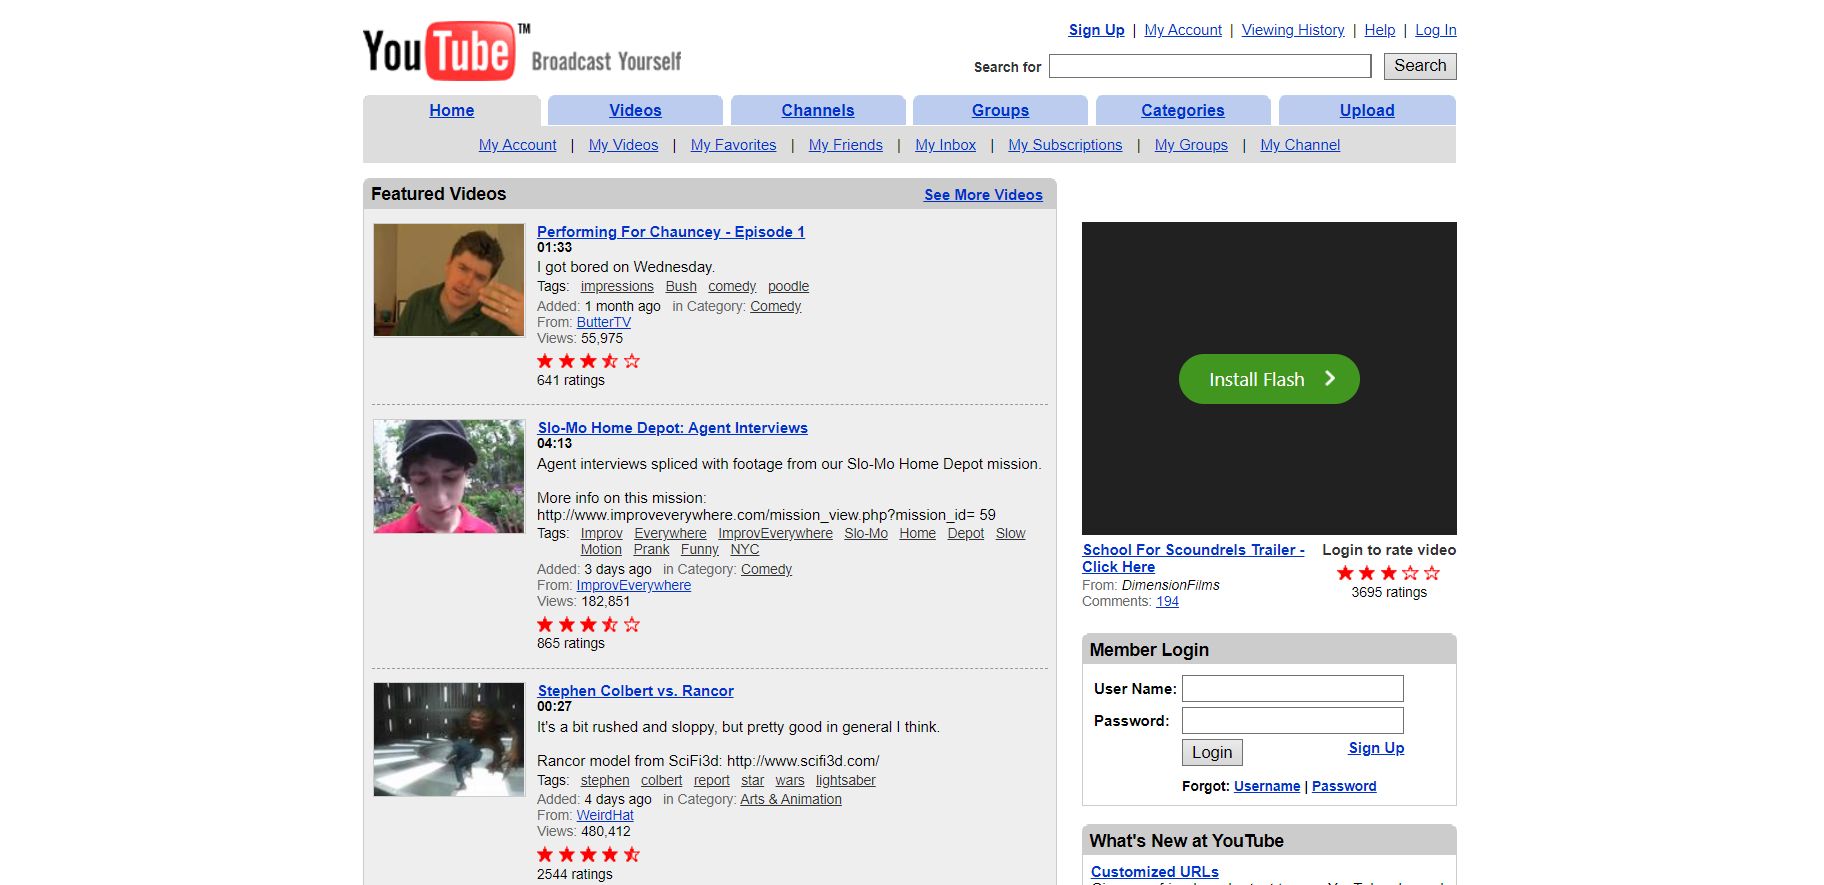This screenshot has width=1824, height=885.
Task: Open School For Scoundrels Trailer link
Action: click(x=1193, y=558)
